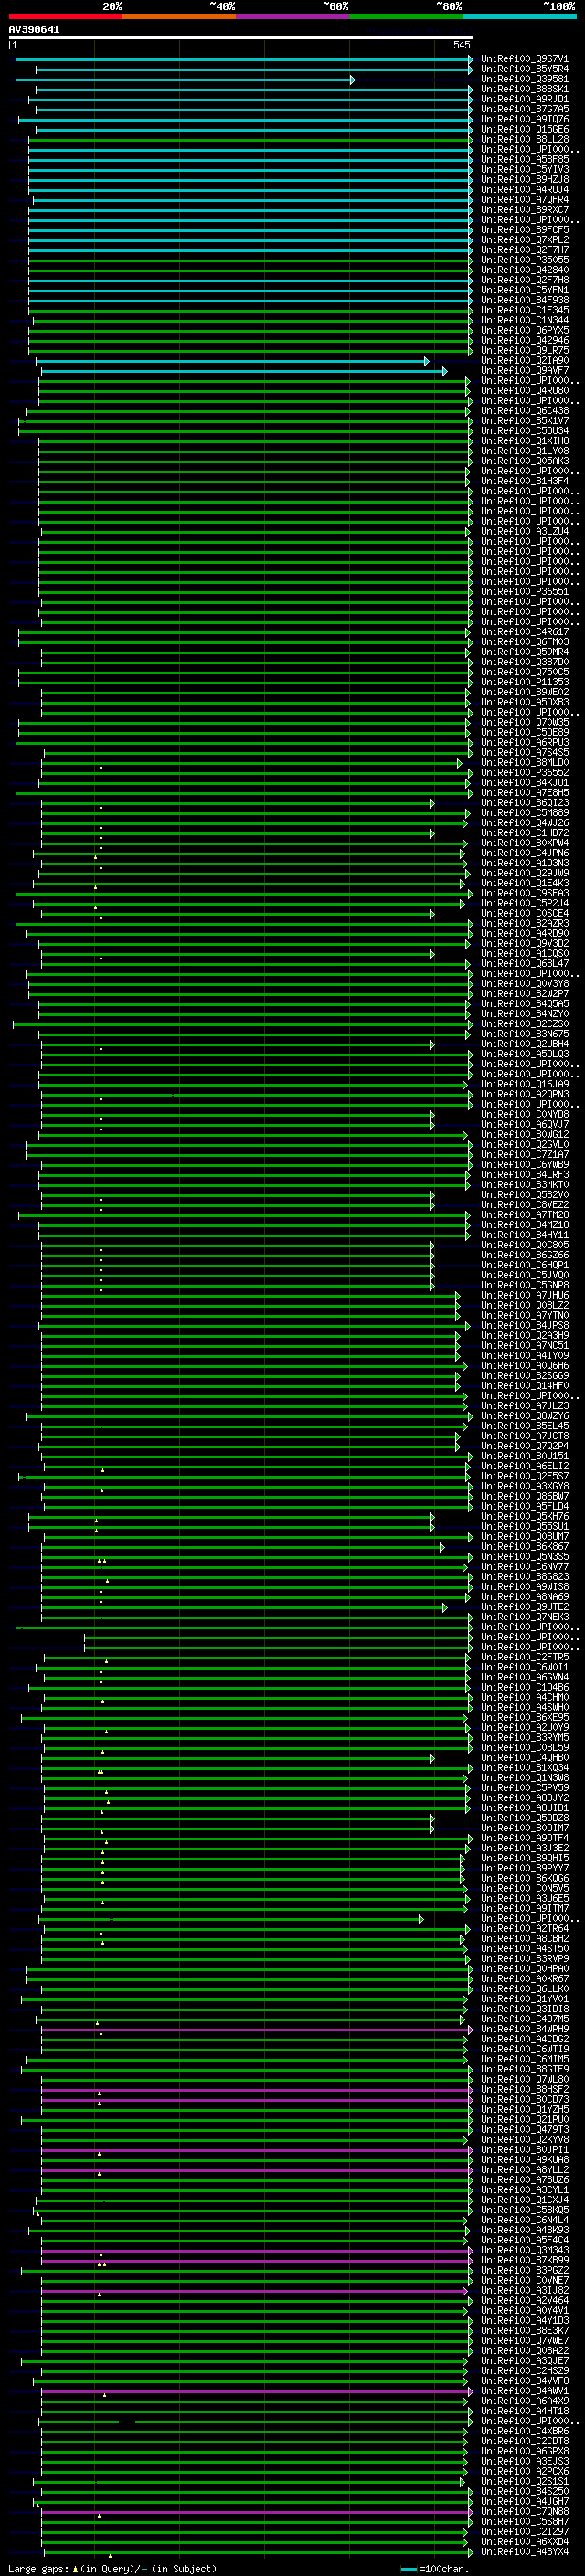Select UniRef100_B9HZJ8 label

(x=524, y=179)
